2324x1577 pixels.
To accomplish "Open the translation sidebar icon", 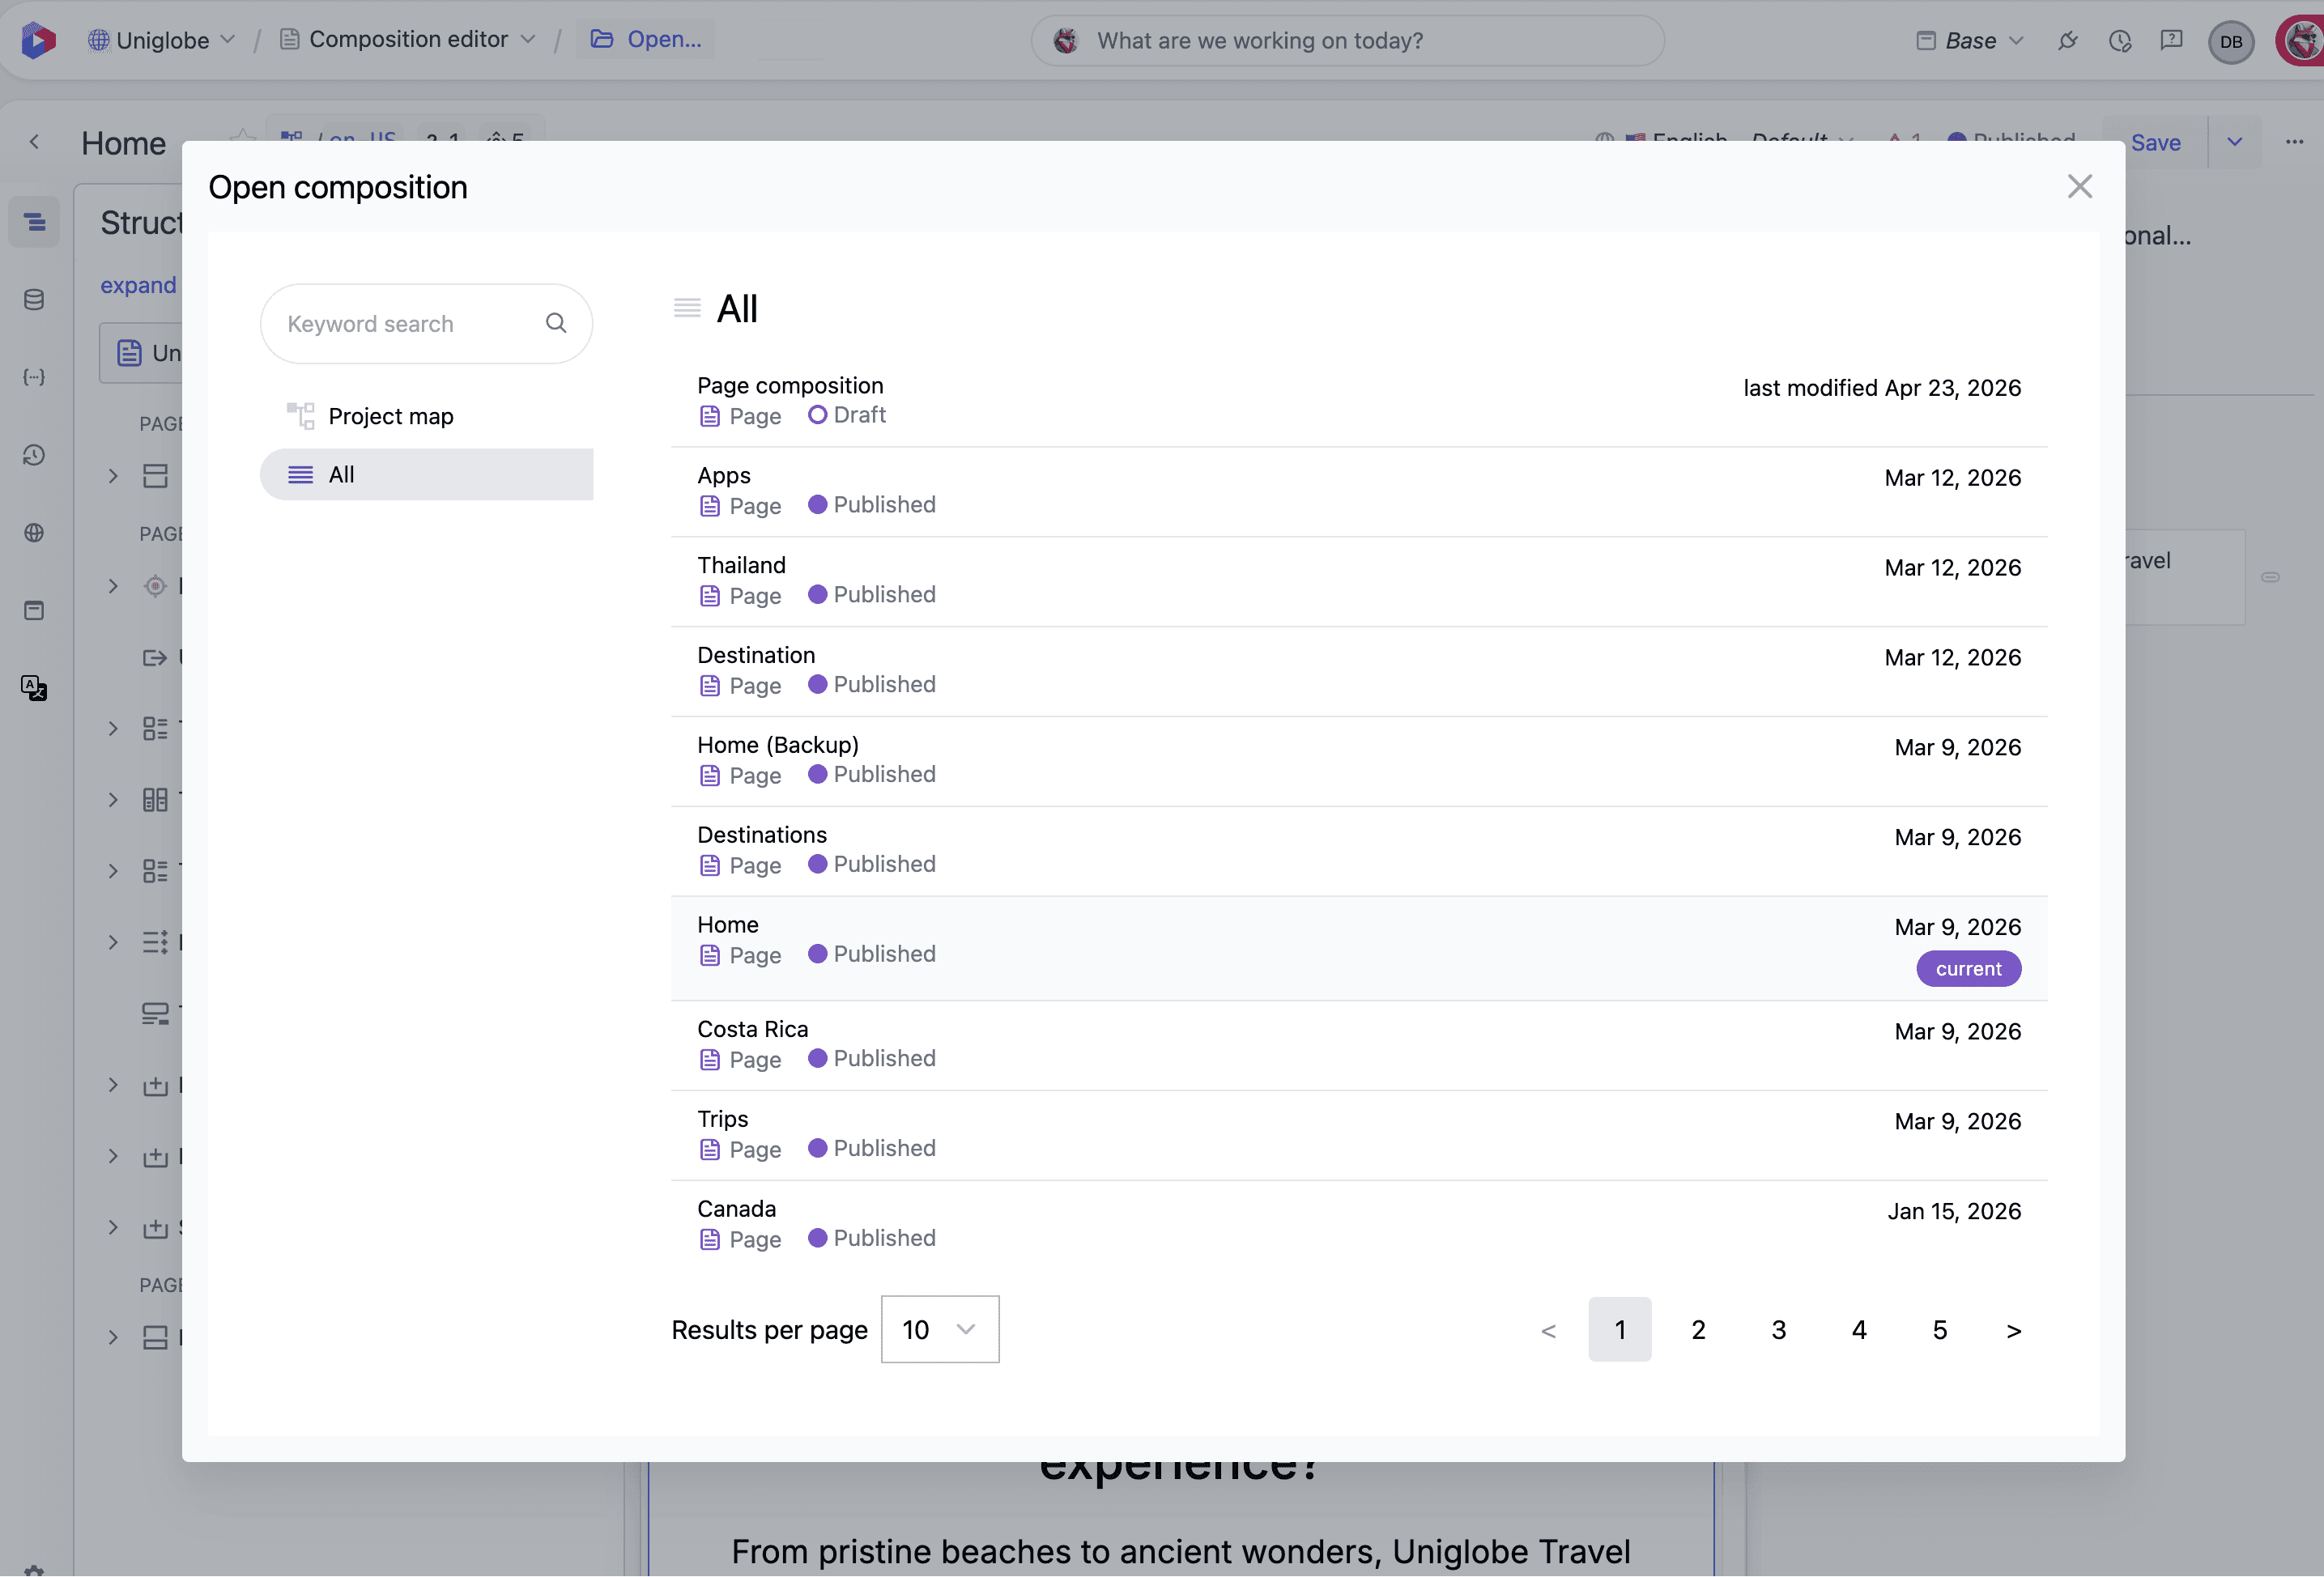I will click(x=34, y=688).
